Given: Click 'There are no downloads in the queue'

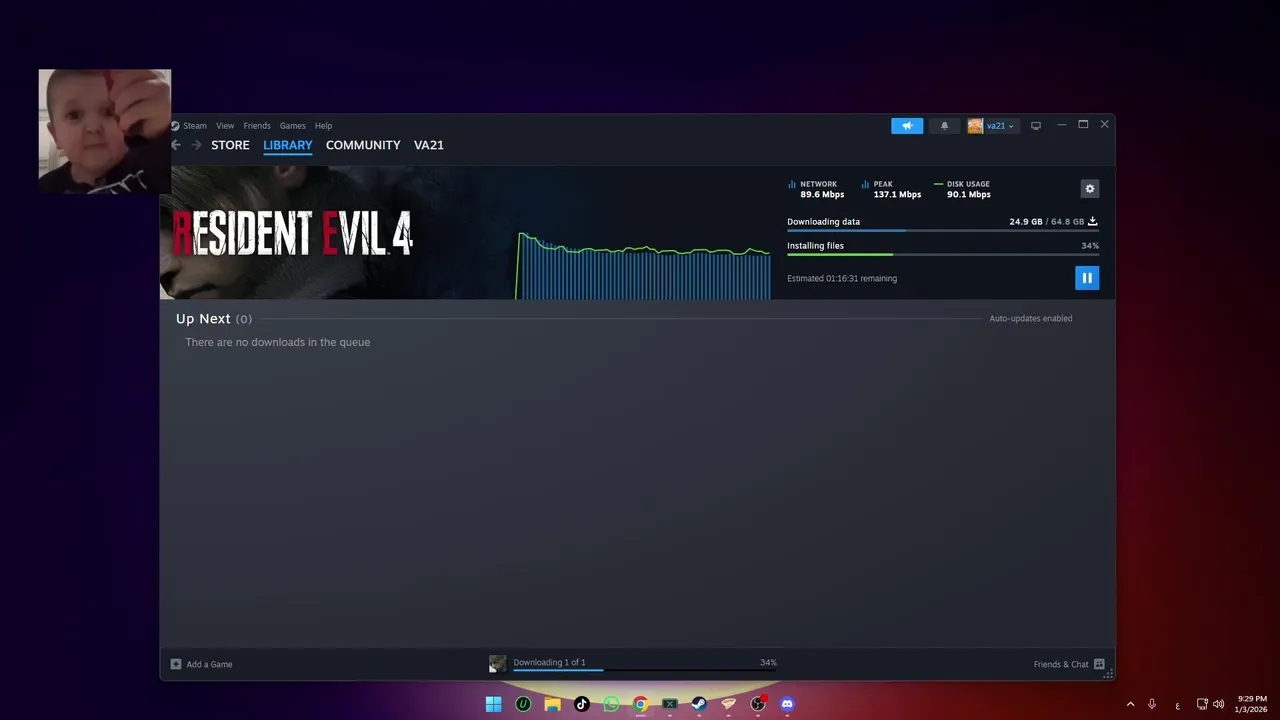Looking at the screenshot, I should click(x=278, y=342).
